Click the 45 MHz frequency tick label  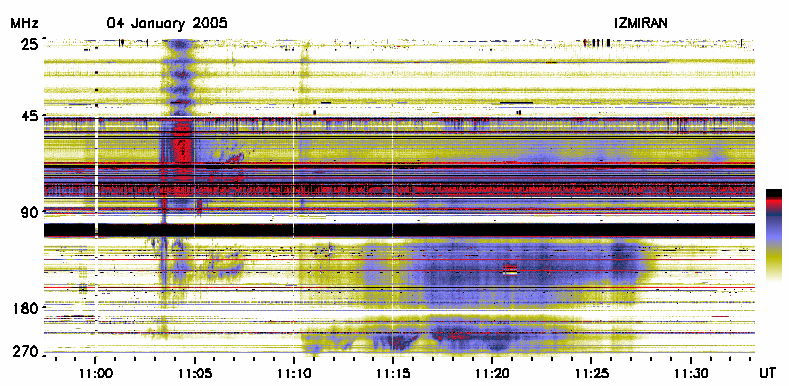pyautogui.click(x=29, y=116)
